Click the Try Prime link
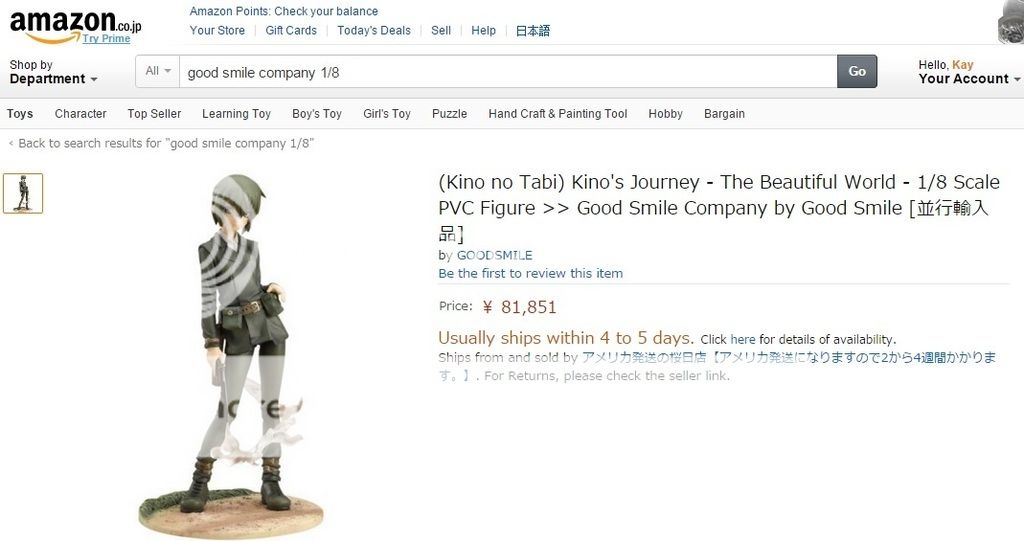This screenshot has width=1024, height=541. (x=106, y=38)
